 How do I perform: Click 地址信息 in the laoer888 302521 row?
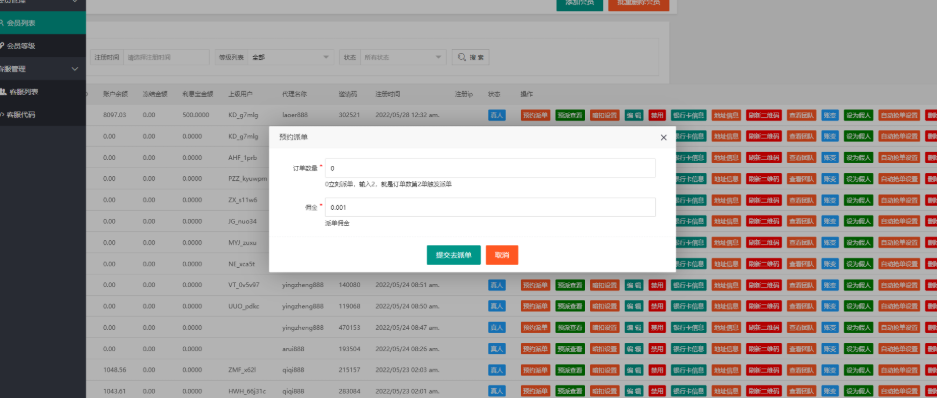(x=727, y=116)
